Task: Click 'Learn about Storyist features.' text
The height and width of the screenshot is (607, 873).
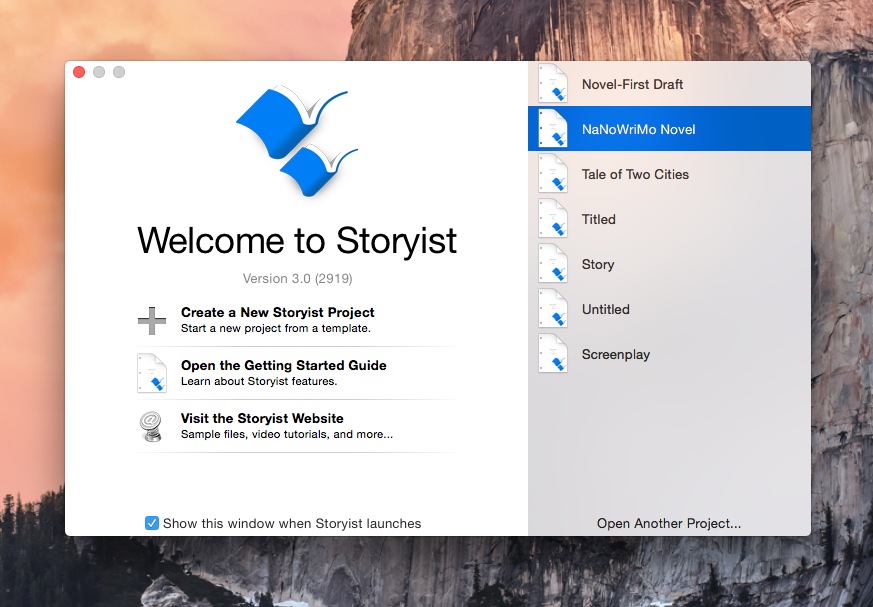Action: point(259,381)
